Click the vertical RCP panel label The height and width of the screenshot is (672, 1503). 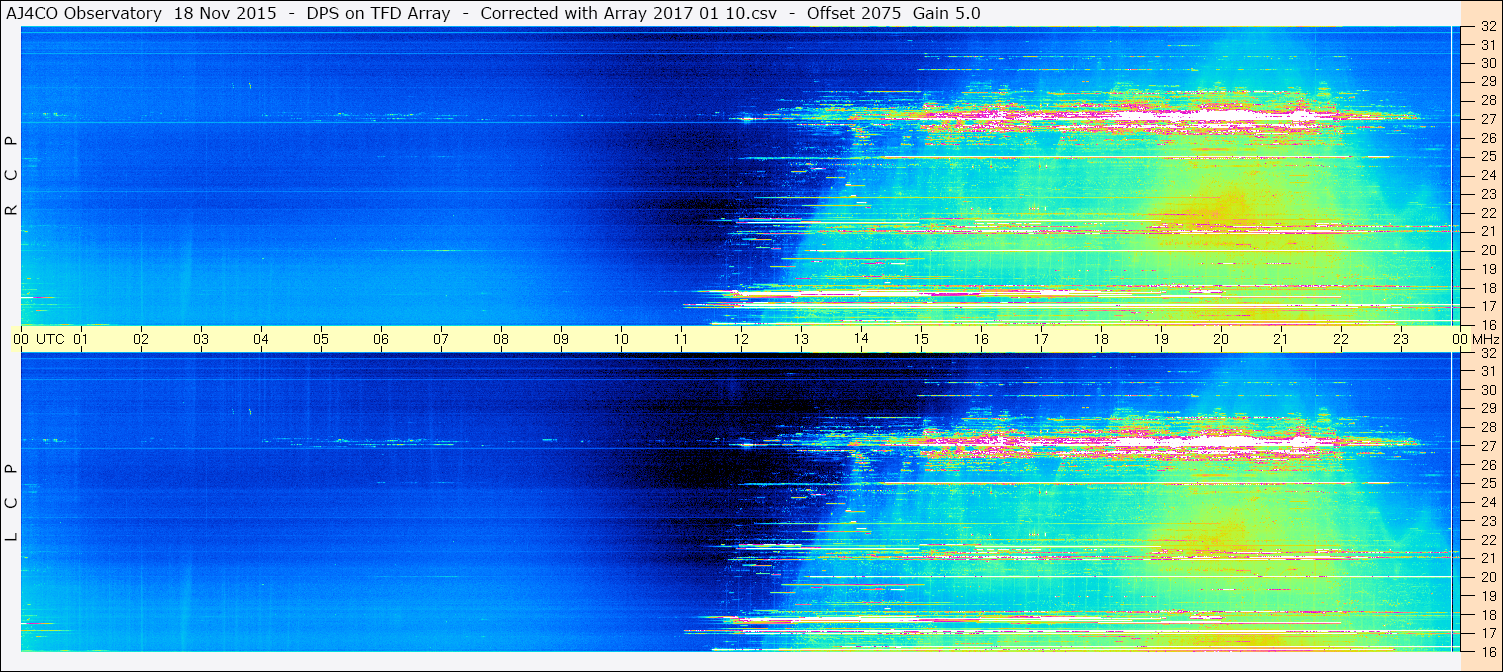(x=11, y=176)
